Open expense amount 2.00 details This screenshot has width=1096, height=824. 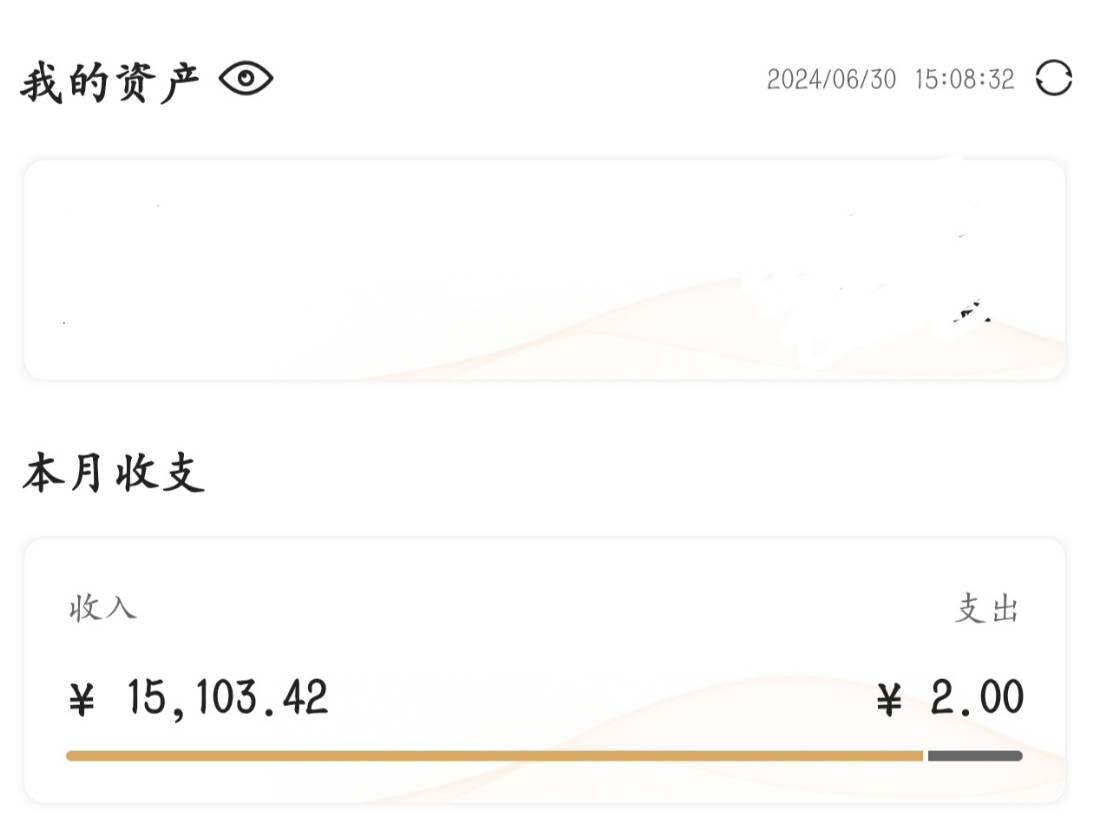coord(976,697)
